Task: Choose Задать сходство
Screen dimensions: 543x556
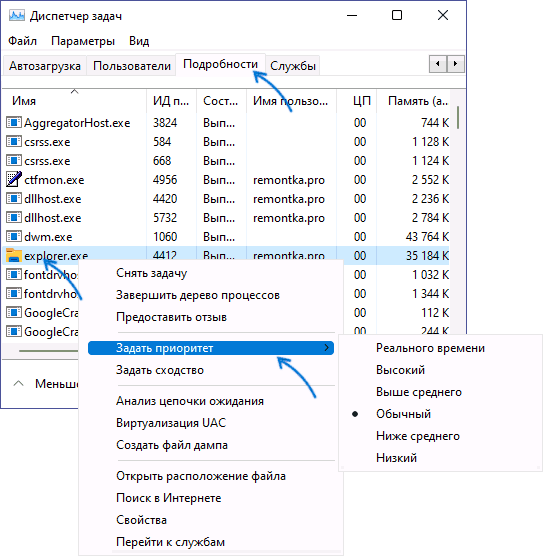Action: pos(160,370)
